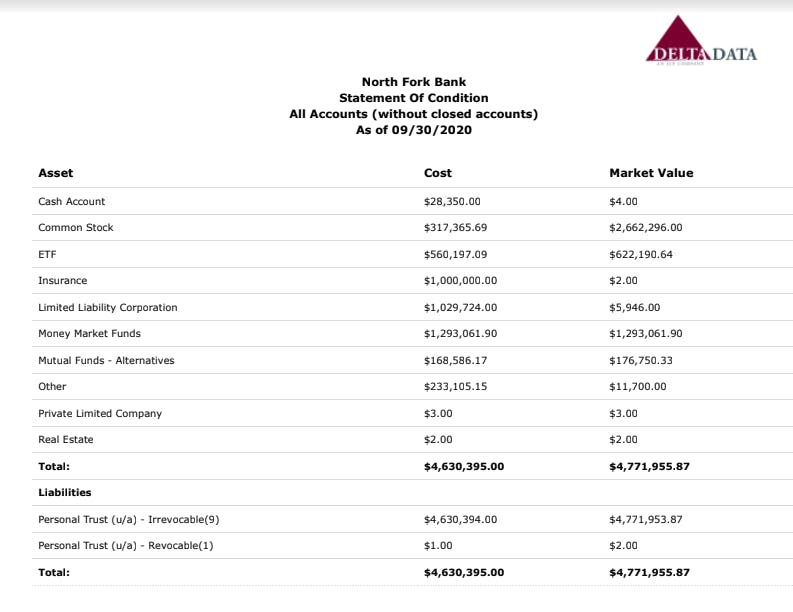Click the Asset column header
The width and height of the screenshot is (793, 612).
coord(56,173)
